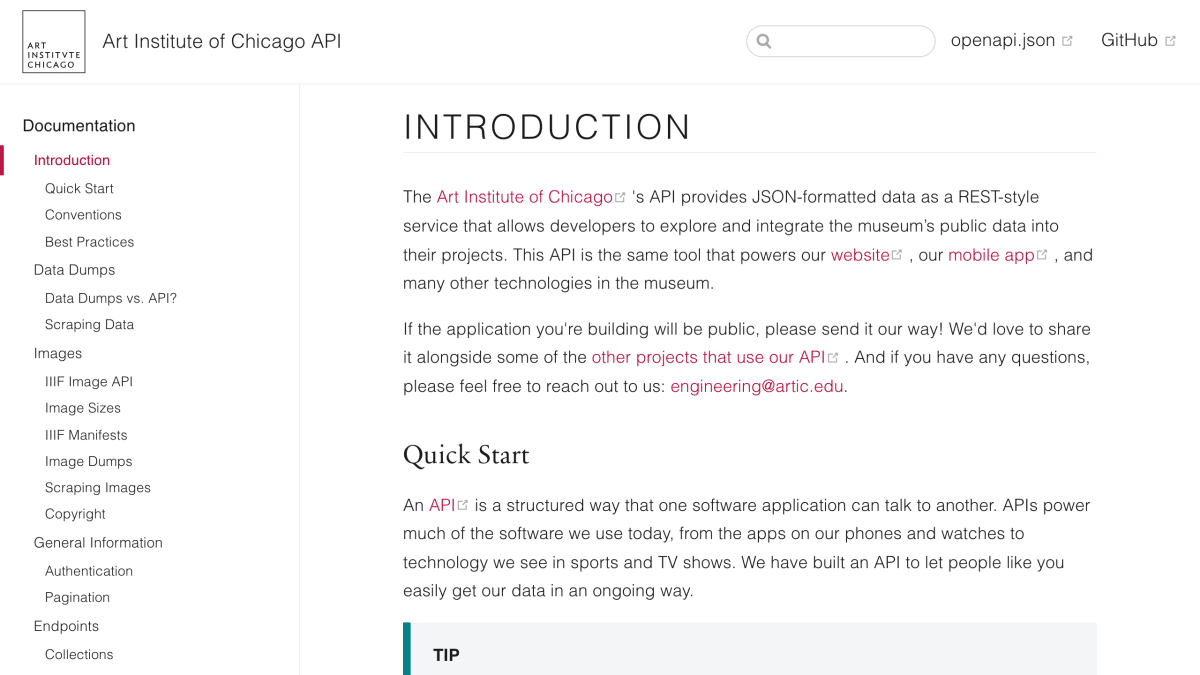Go to Conventions in sidebar
This screenshot has width=1200, height=675.
[83, 215]
